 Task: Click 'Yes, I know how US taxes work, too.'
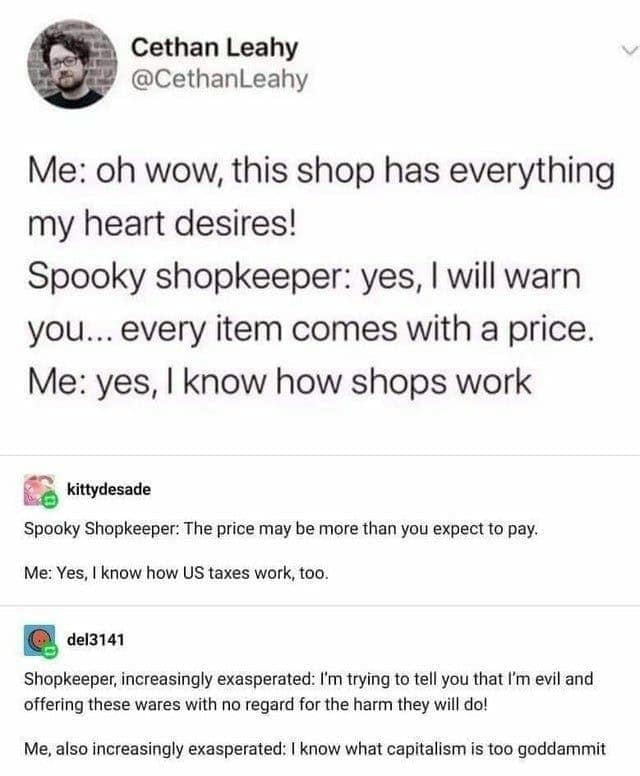coord(192,573)
